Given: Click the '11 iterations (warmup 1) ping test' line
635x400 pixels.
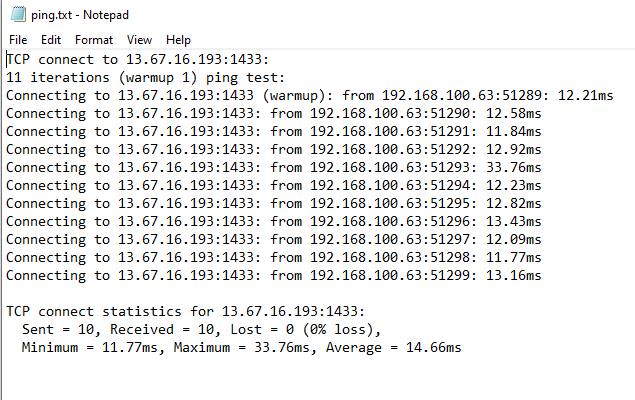Looking at the screenshot, I should click(146, 77).
